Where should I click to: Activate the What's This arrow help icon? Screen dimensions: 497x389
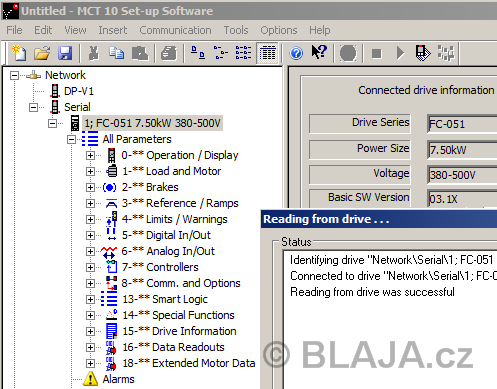(319, 52)
